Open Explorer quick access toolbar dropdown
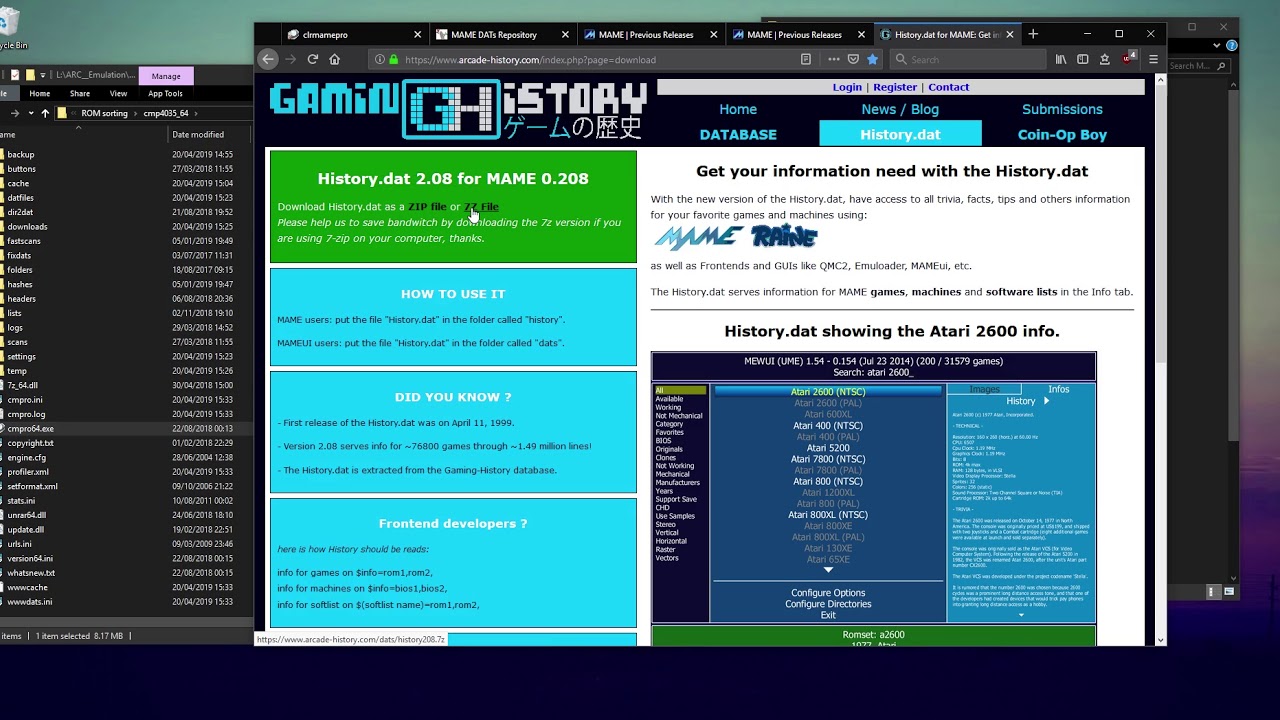The height and width of the screenshot is (720, 1280). point(42,75)
